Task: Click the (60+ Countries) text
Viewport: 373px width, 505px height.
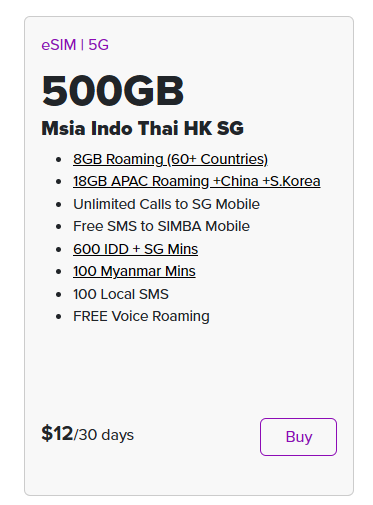Action: [x=217, y=159]
